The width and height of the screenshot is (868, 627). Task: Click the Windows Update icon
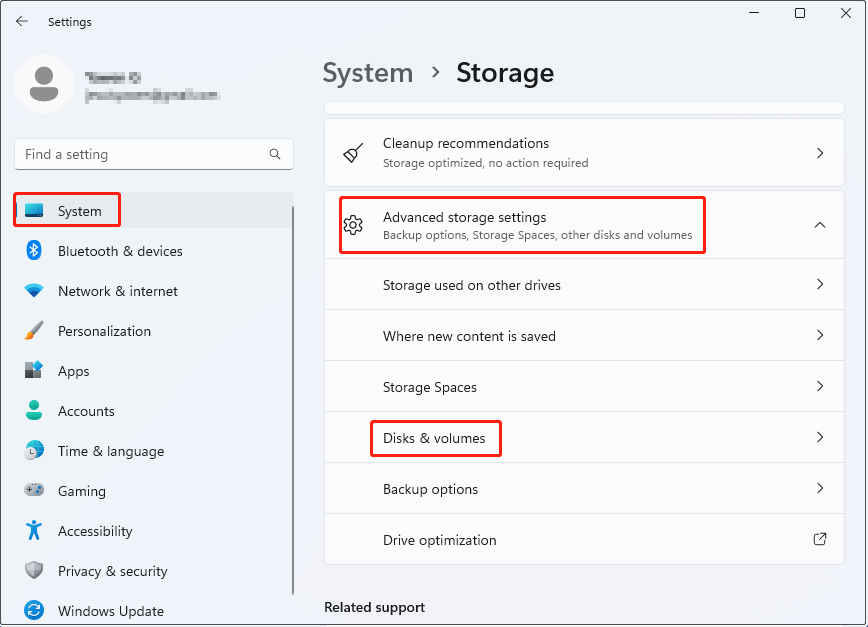point(34,611)
